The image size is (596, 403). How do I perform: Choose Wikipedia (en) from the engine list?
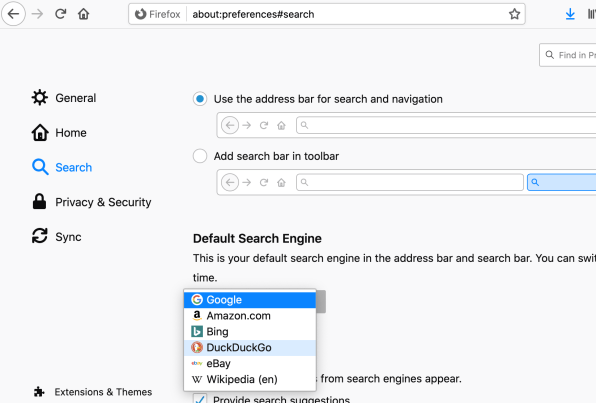[250, 379]
